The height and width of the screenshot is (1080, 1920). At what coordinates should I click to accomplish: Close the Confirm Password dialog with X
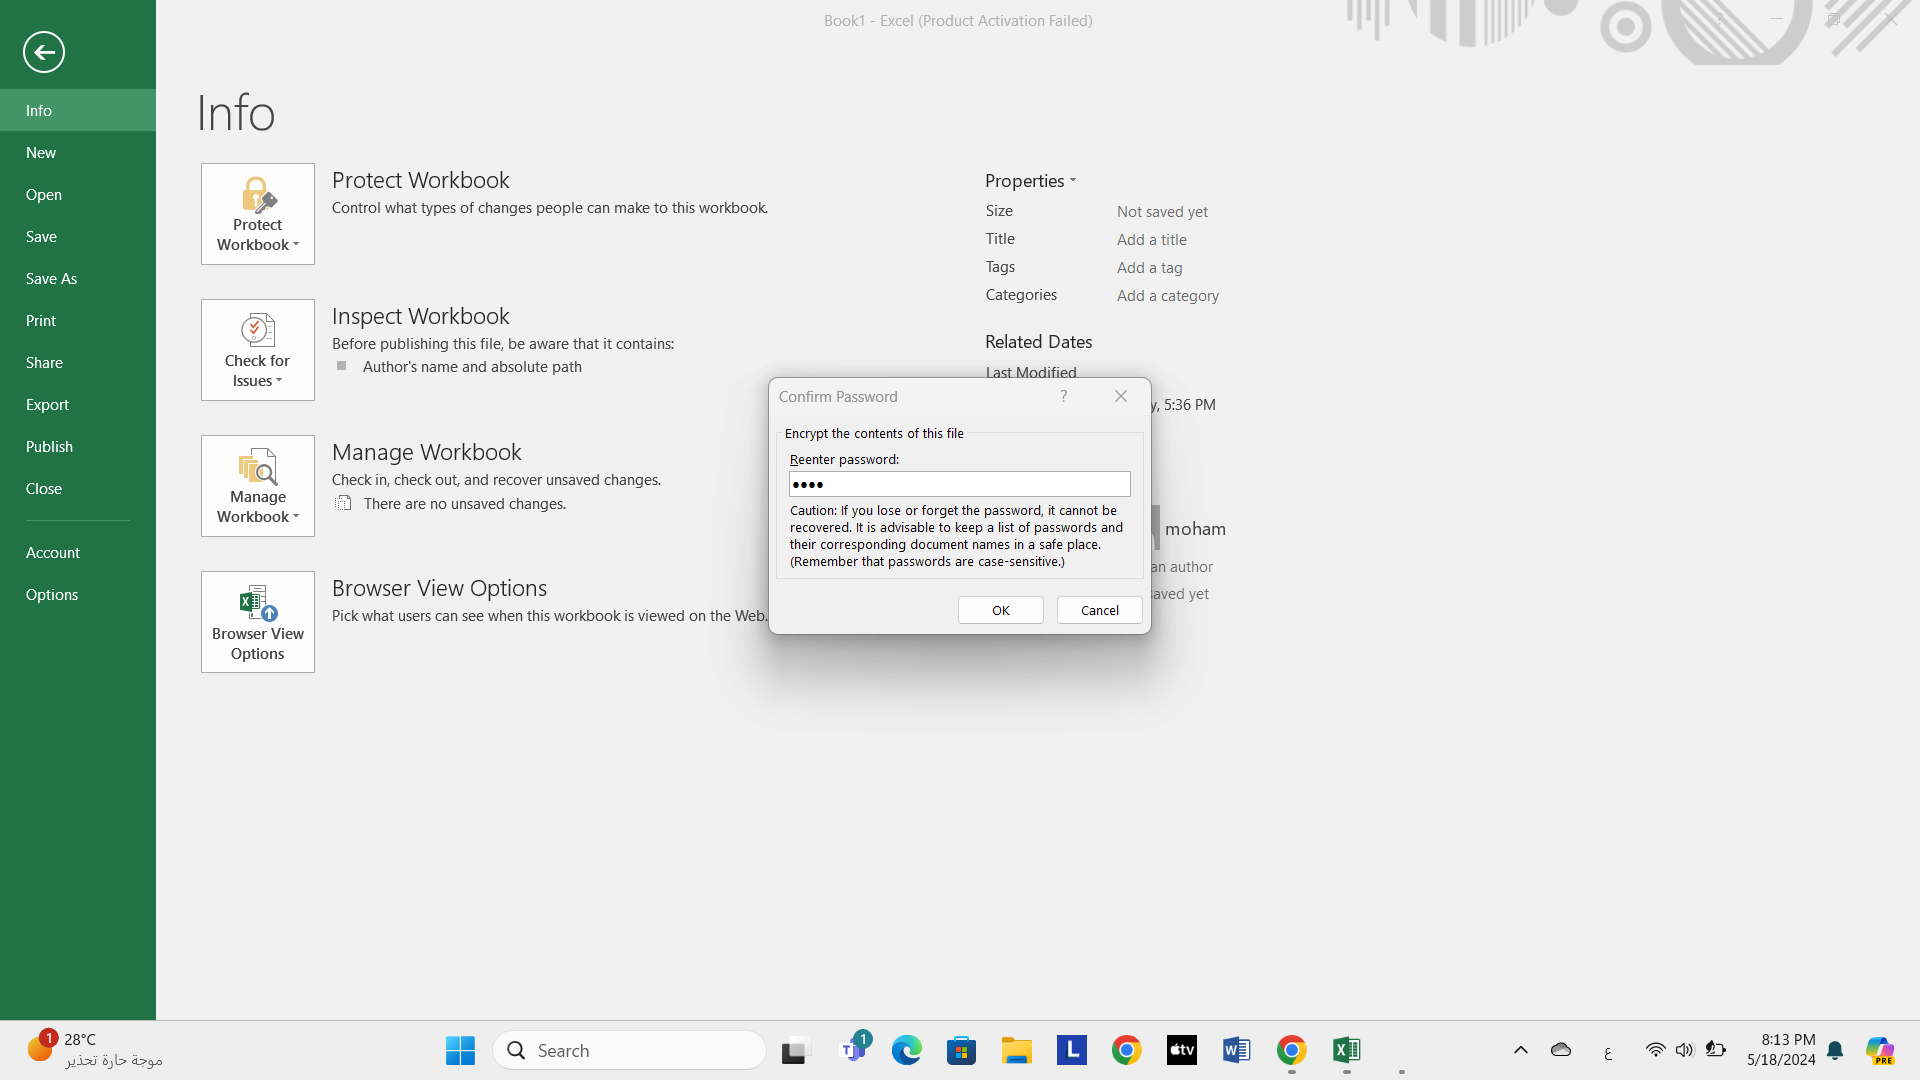(1121, 397)
